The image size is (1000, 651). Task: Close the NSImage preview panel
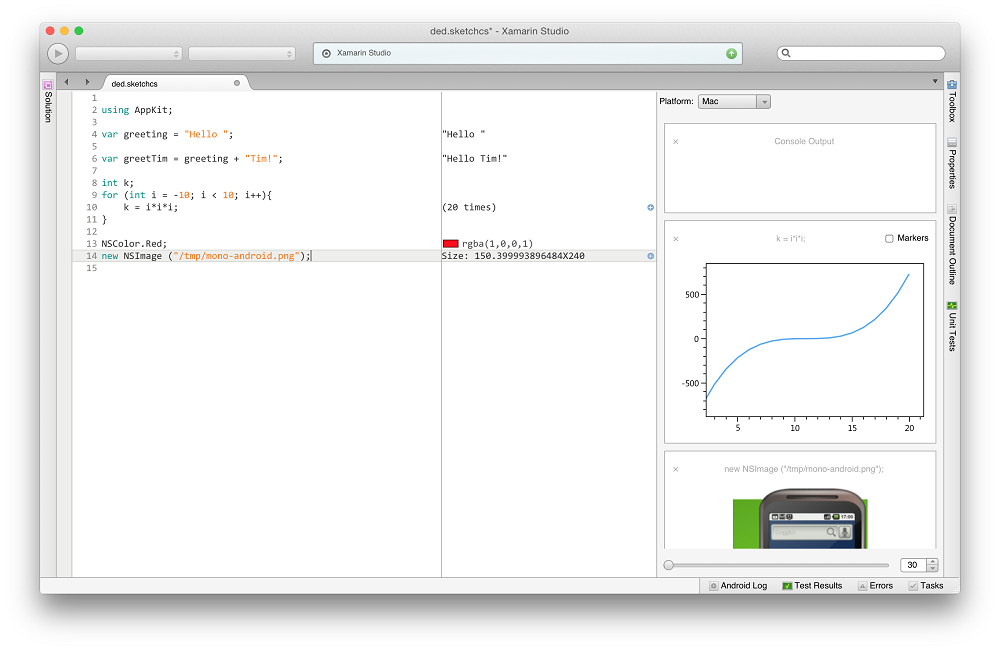pos(675,469)
